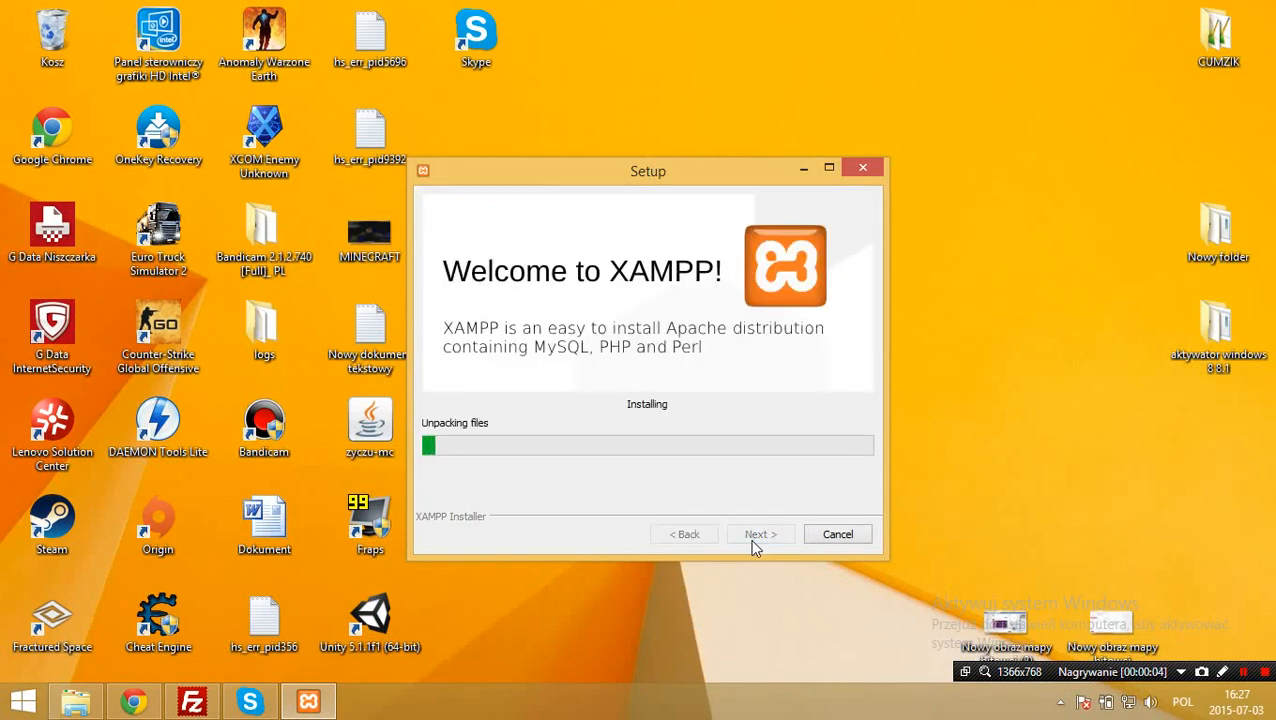Click the Unpacking files progress bar
1276x720 pixels.
647,446
